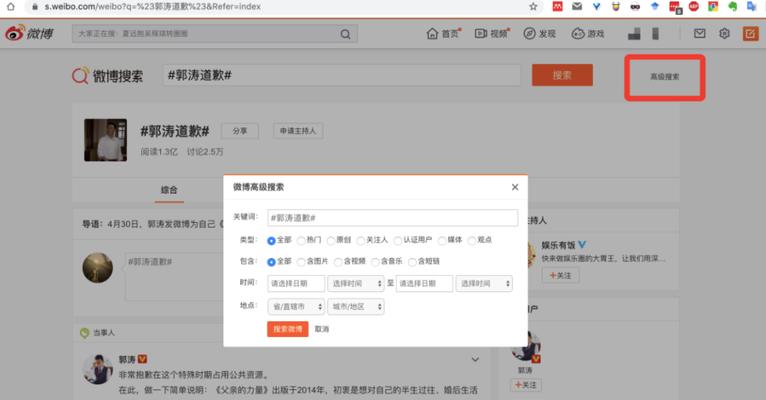The image size is (766, 400).
Task: Click the Google Translate extension icon
Action: [752, 6]
